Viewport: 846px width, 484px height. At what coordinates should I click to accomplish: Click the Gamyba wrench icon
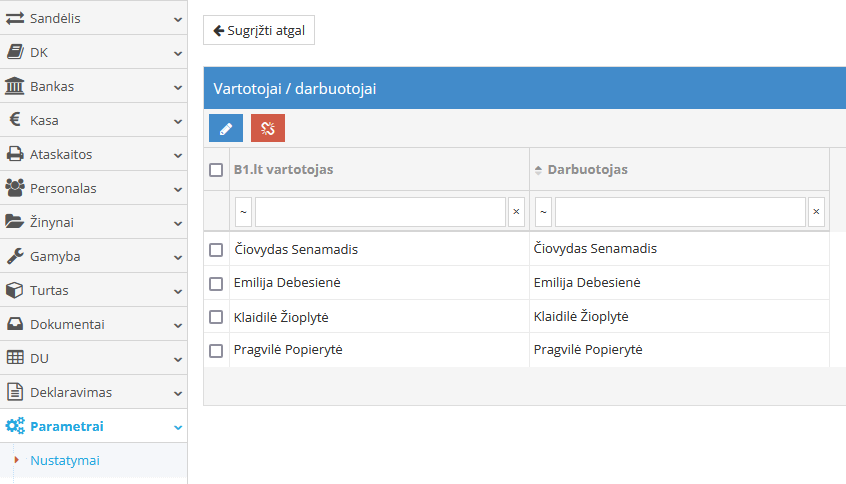(15, 256)
